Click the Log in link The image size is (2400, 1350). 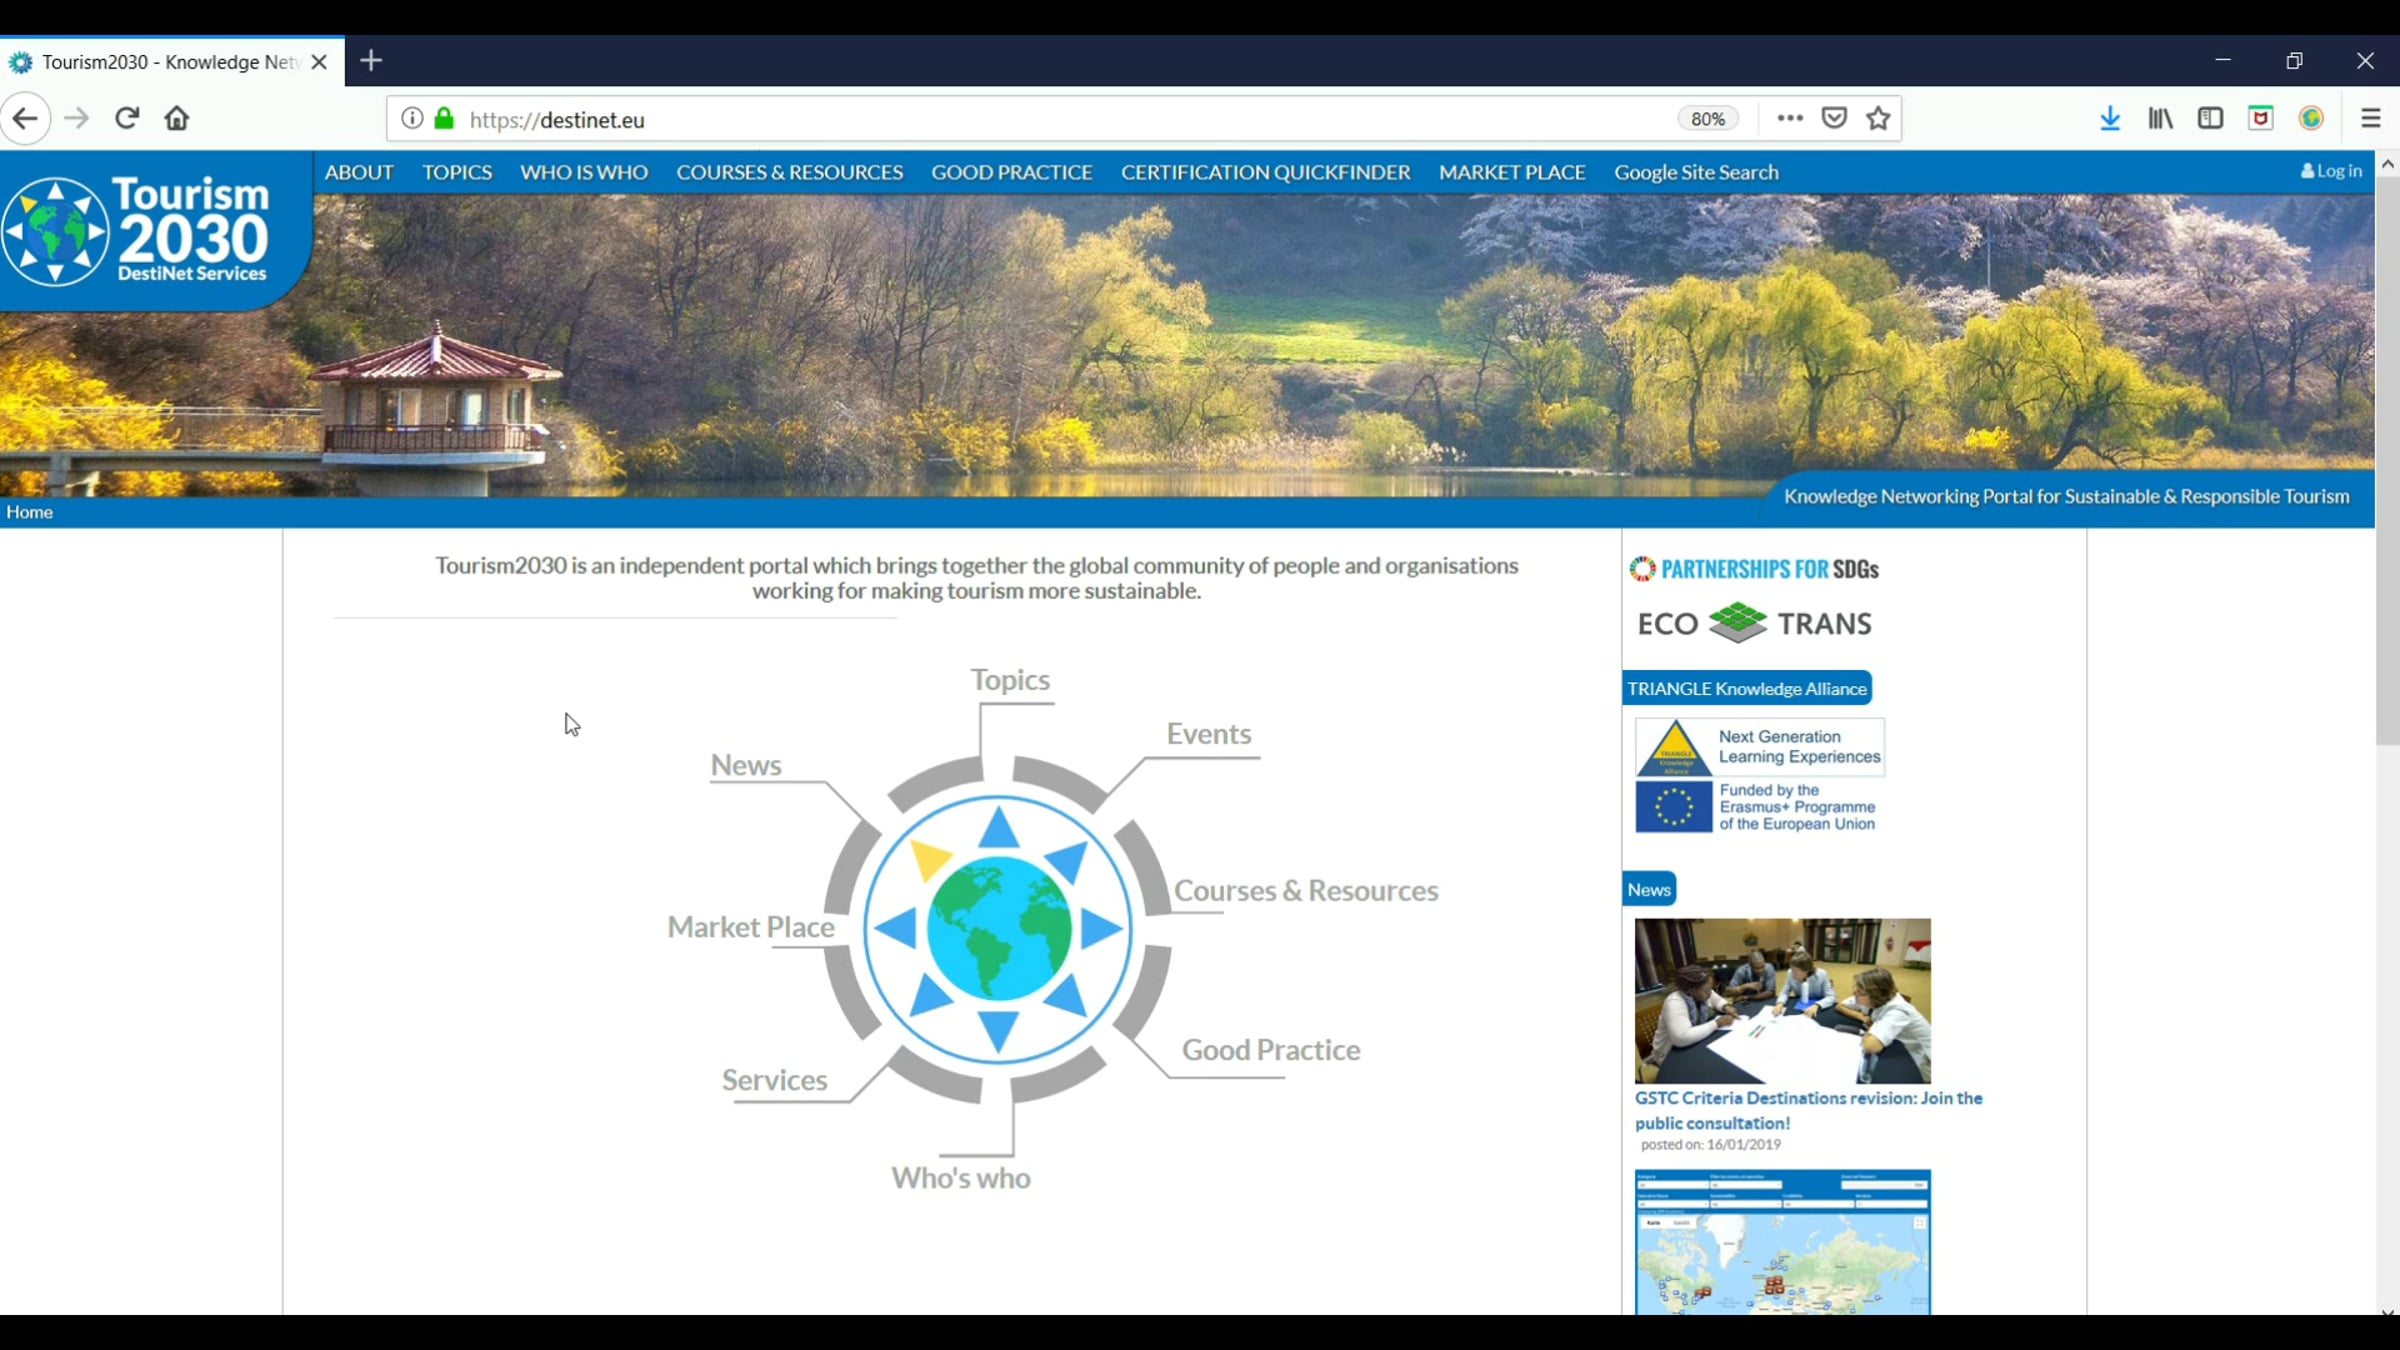click(x=2331, y=171)
